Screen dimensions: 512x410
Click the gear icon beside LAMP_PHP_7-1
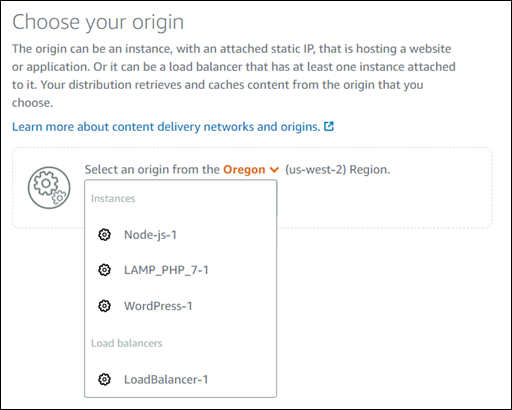click(104, 270)
